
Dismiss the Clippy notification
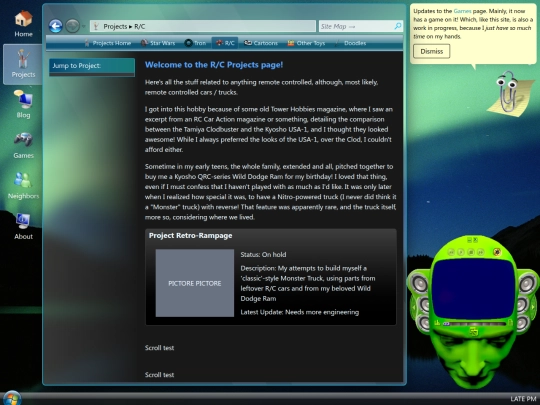(x=432, y=51)
